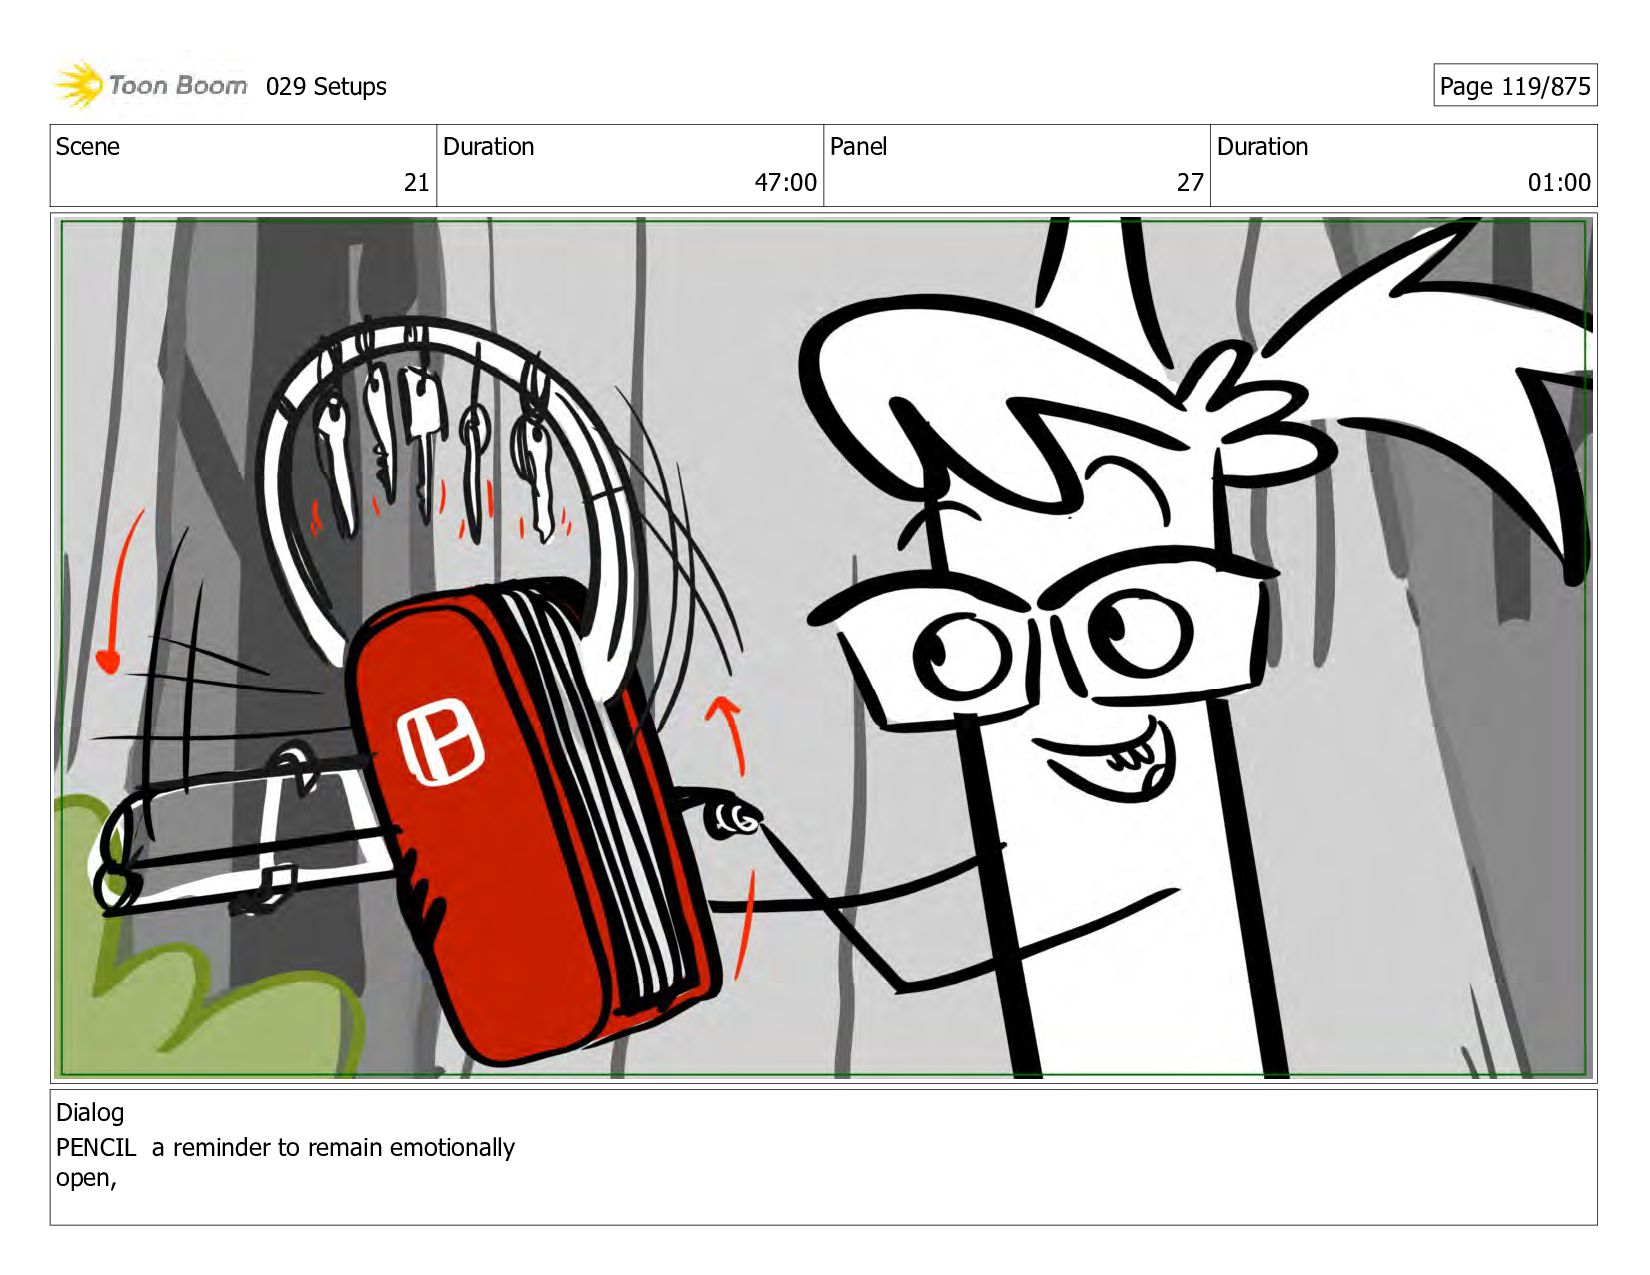1650x1275 pixels.
Task: Click the 'Dialog' section label
Action: pos(90,1113)
